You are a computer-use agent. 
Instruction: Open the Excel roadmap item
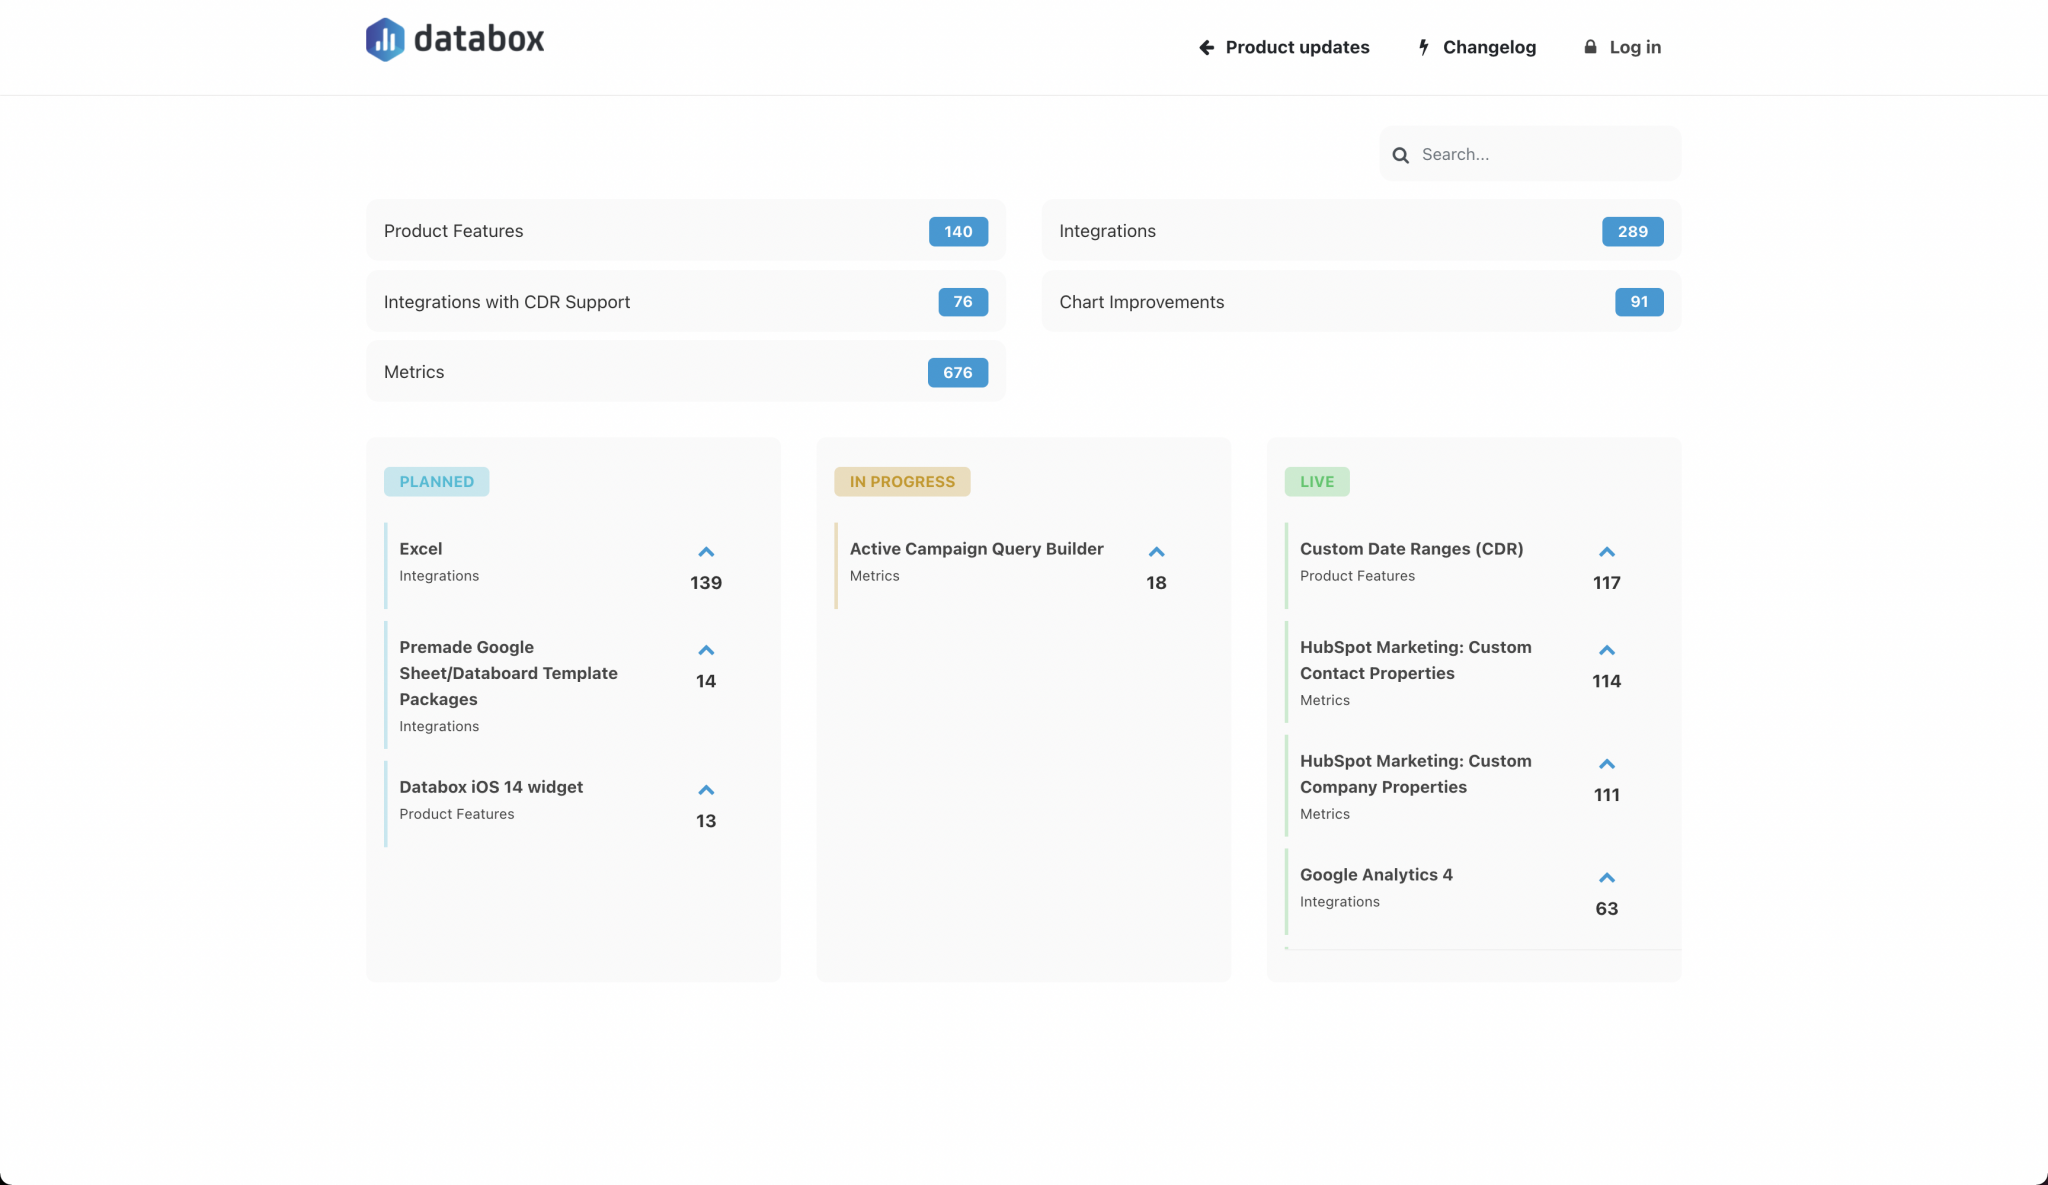421,549
